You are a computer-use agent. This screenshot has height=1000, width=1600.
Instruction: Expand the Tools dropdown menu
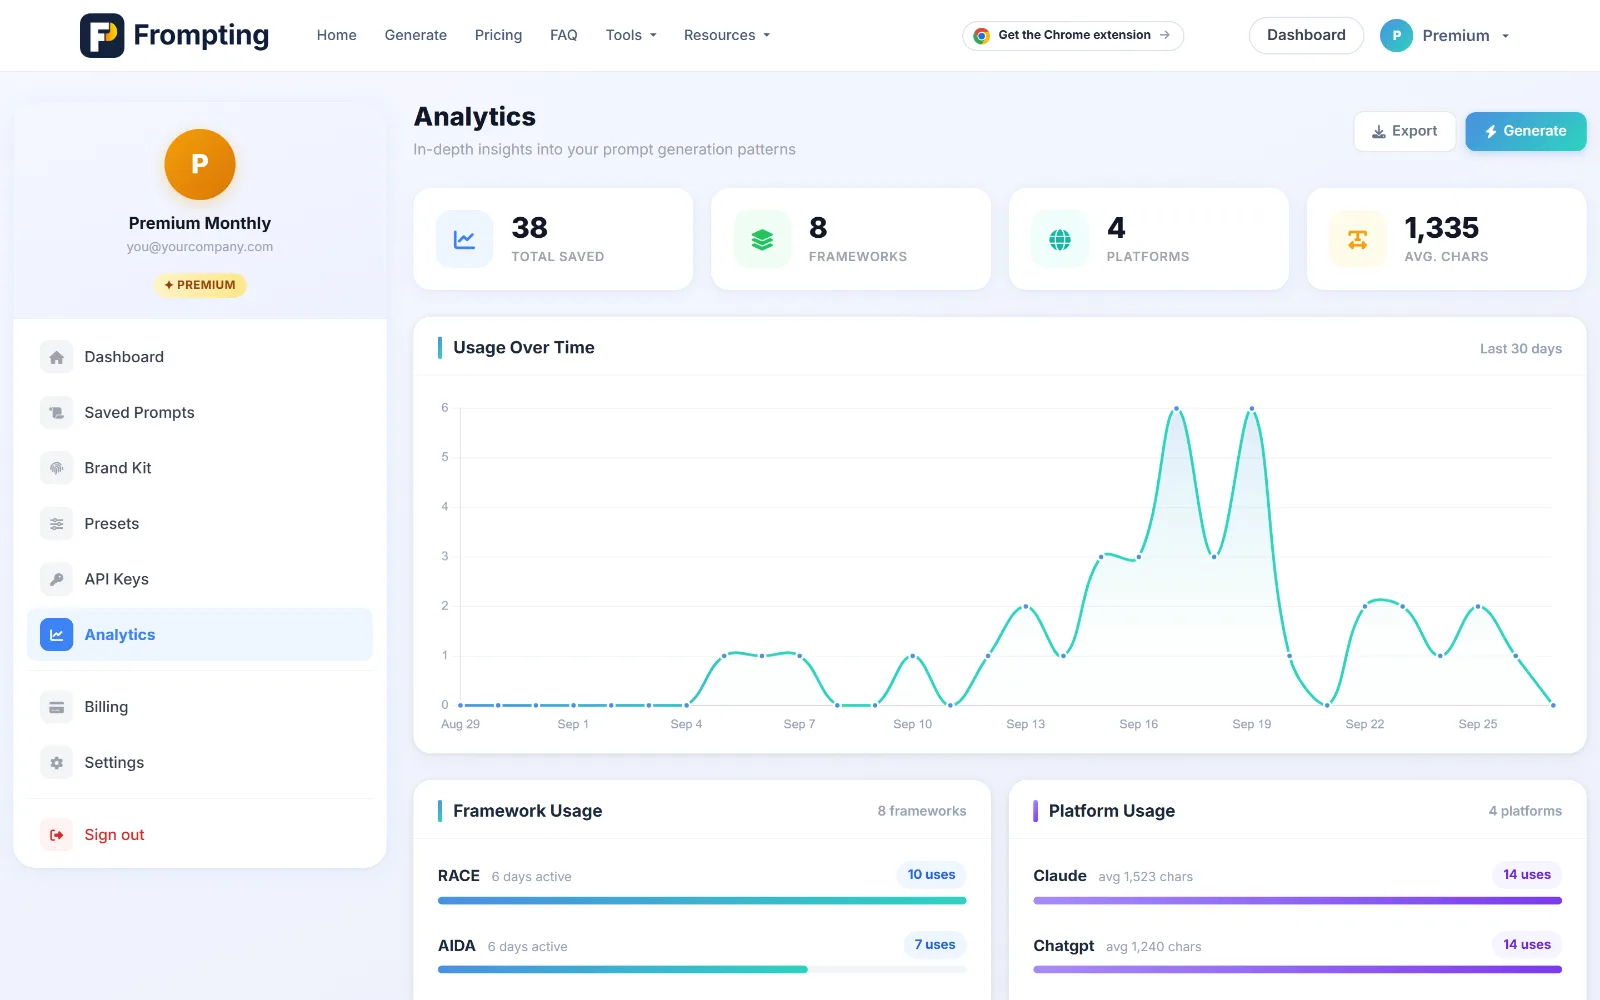[x=631, y=35]
